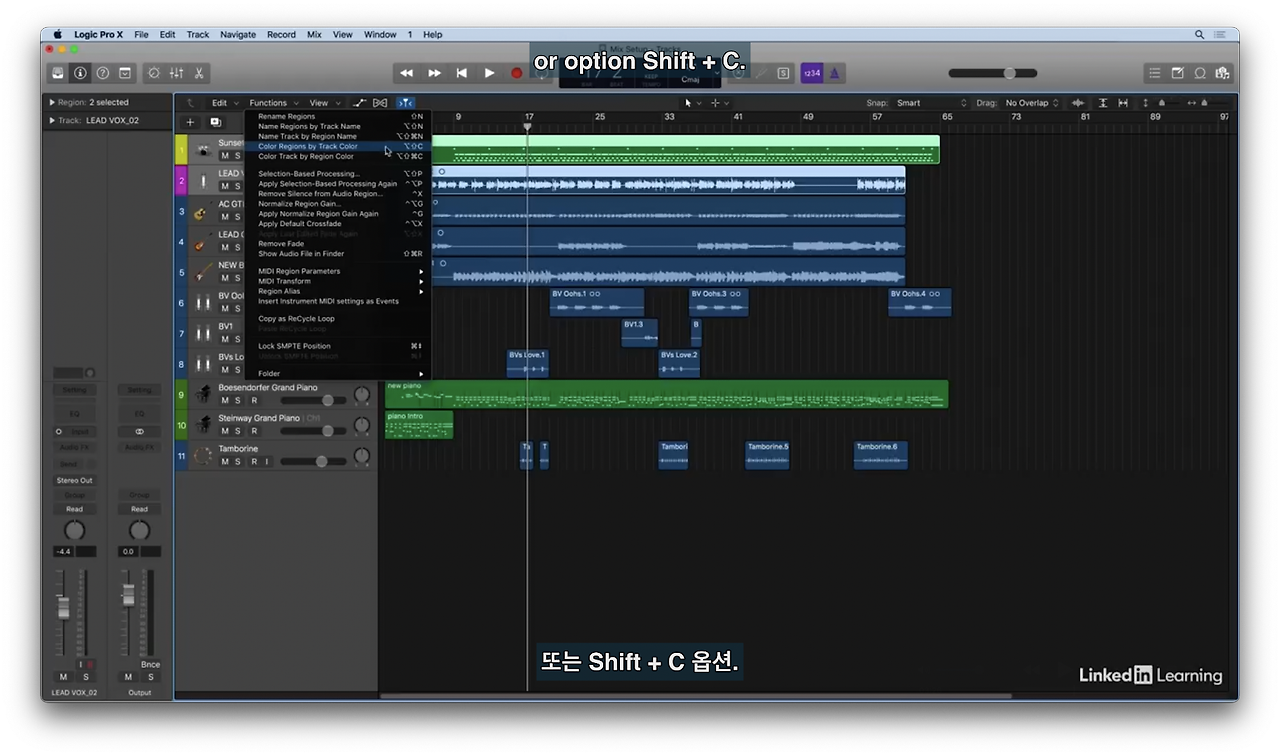Viewport: 1280px width, 756px height.
Task: Choose Color Regions by Track Color
Action: tap(340, 146)
